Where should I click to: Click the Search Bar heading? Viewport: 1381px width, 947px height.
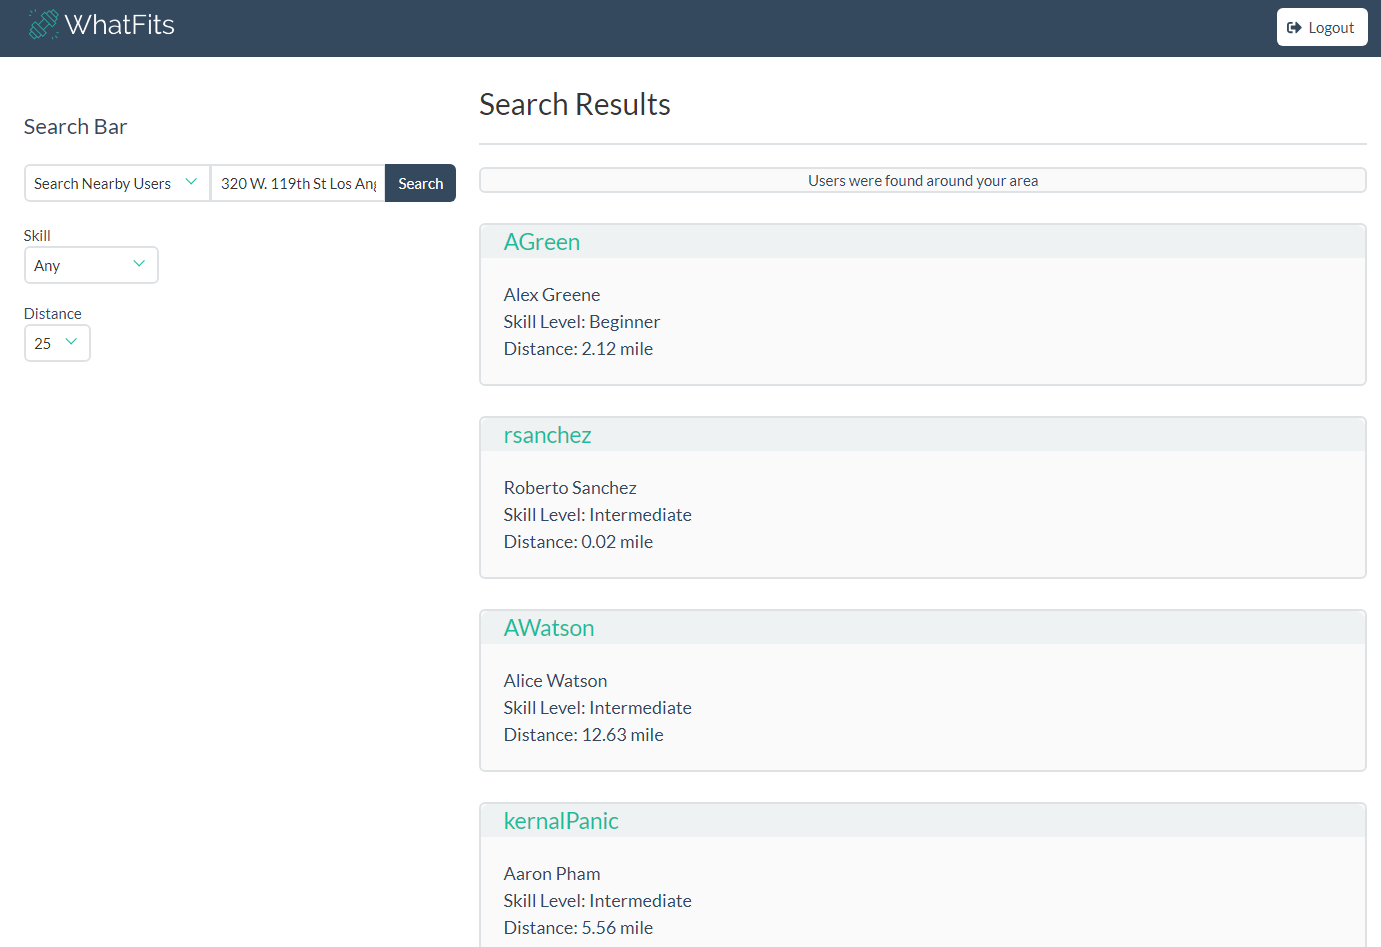pyautogui.click(x=76, y=127)
